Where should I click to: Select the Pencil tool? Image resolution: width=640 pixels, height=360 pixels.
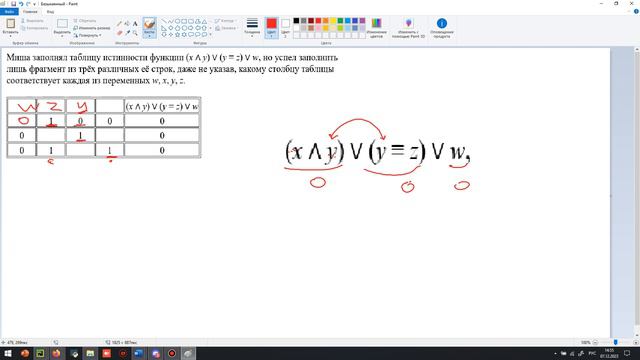(x=119, y=24)
